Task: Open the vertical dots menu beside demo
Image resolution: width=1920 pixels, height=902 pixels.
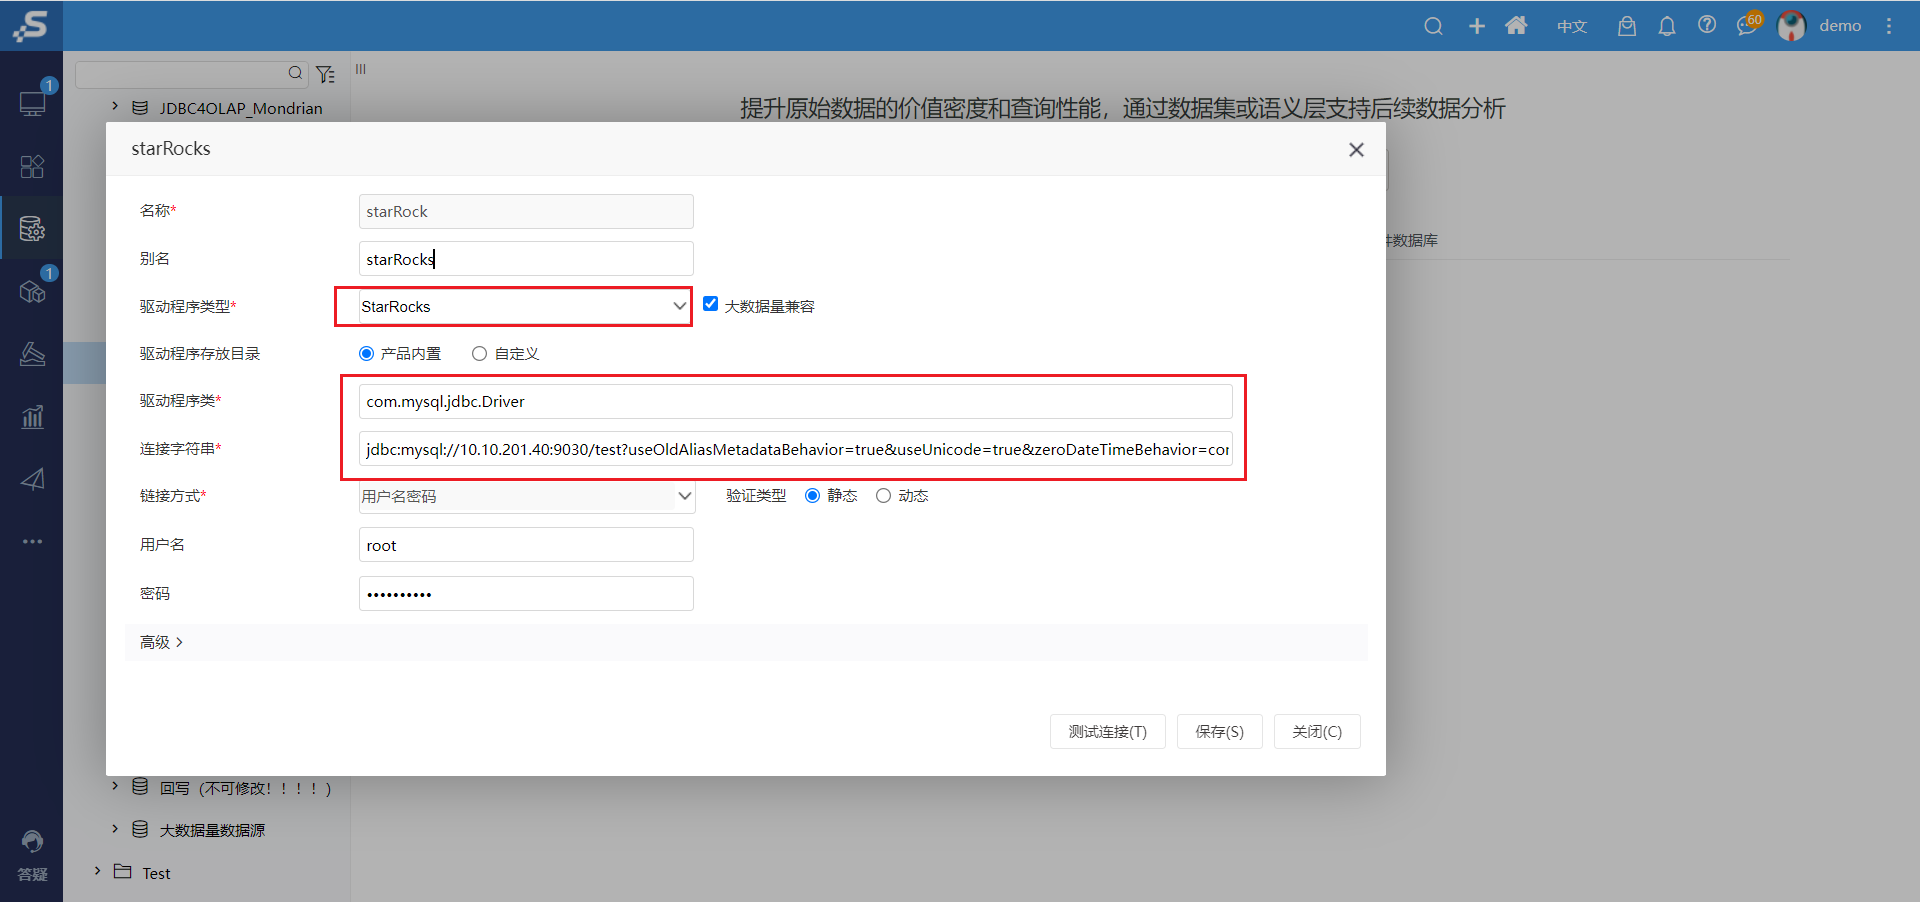Action: tap(1889, 26)
